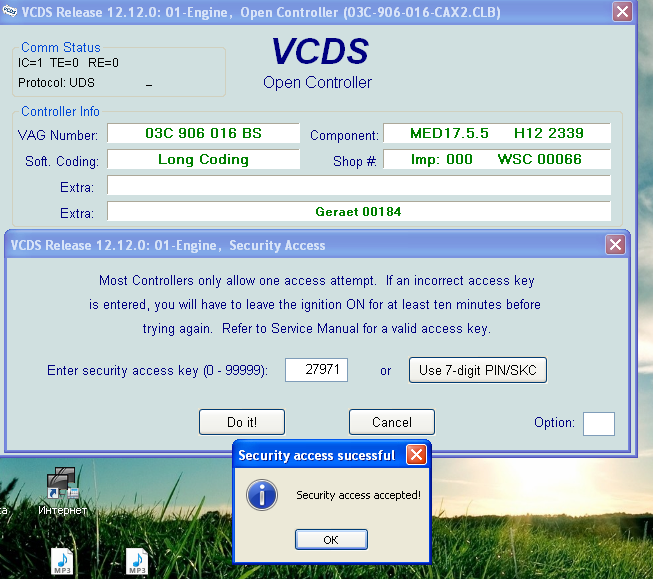
Task: Cancel the Security Access dialog
Action: (392, 422)
